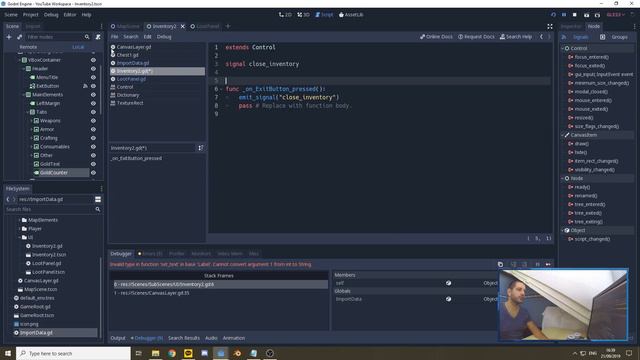Stop the running scene
This screenshot has width=640, height=360.
coord(575,15)
